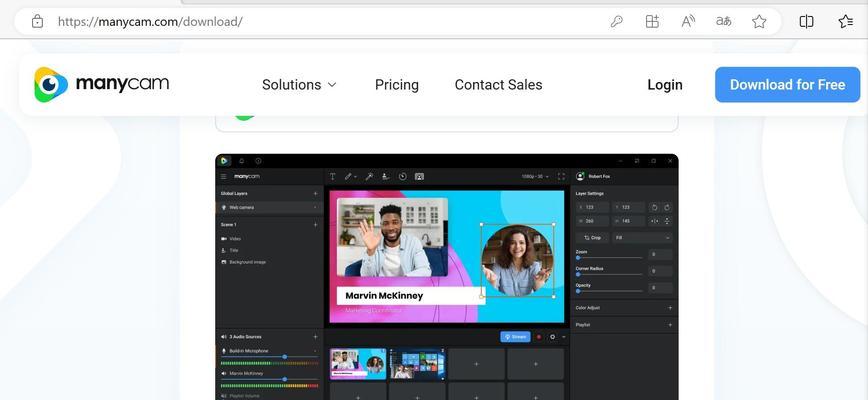This screenshot has height=400, width=868.
Task: Click the manycam.com/download URL in address bar
Action: (x=150, y=22)
